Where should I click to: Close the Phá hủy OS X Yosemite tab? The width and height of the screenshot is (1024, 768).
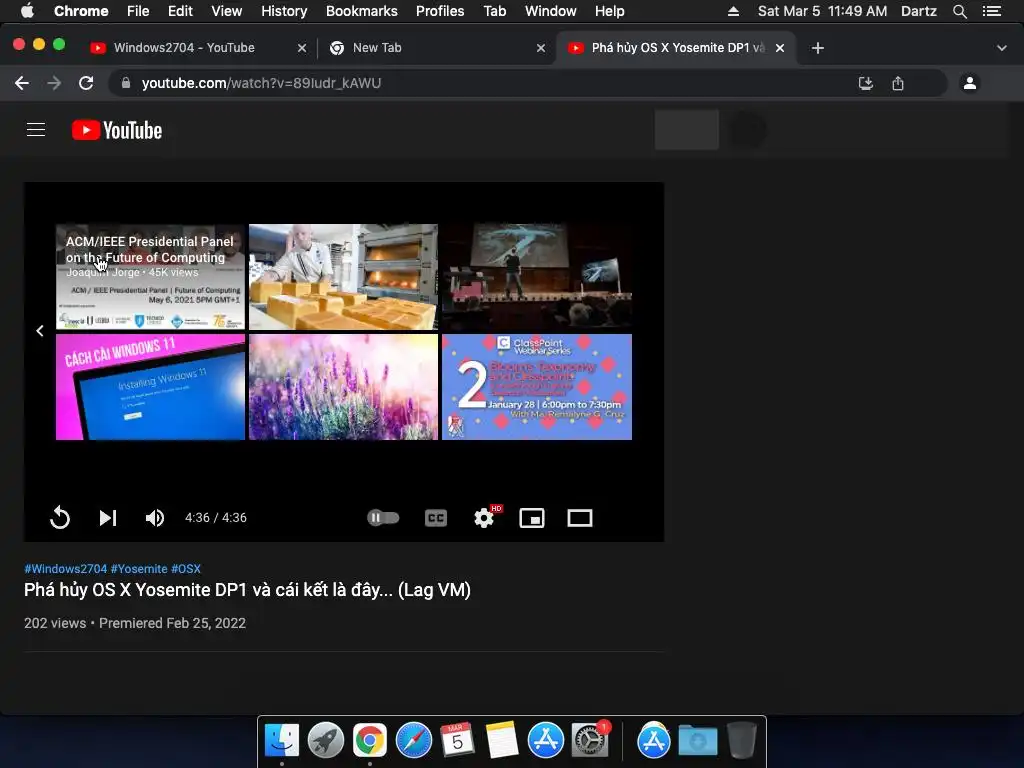[780, 48]
